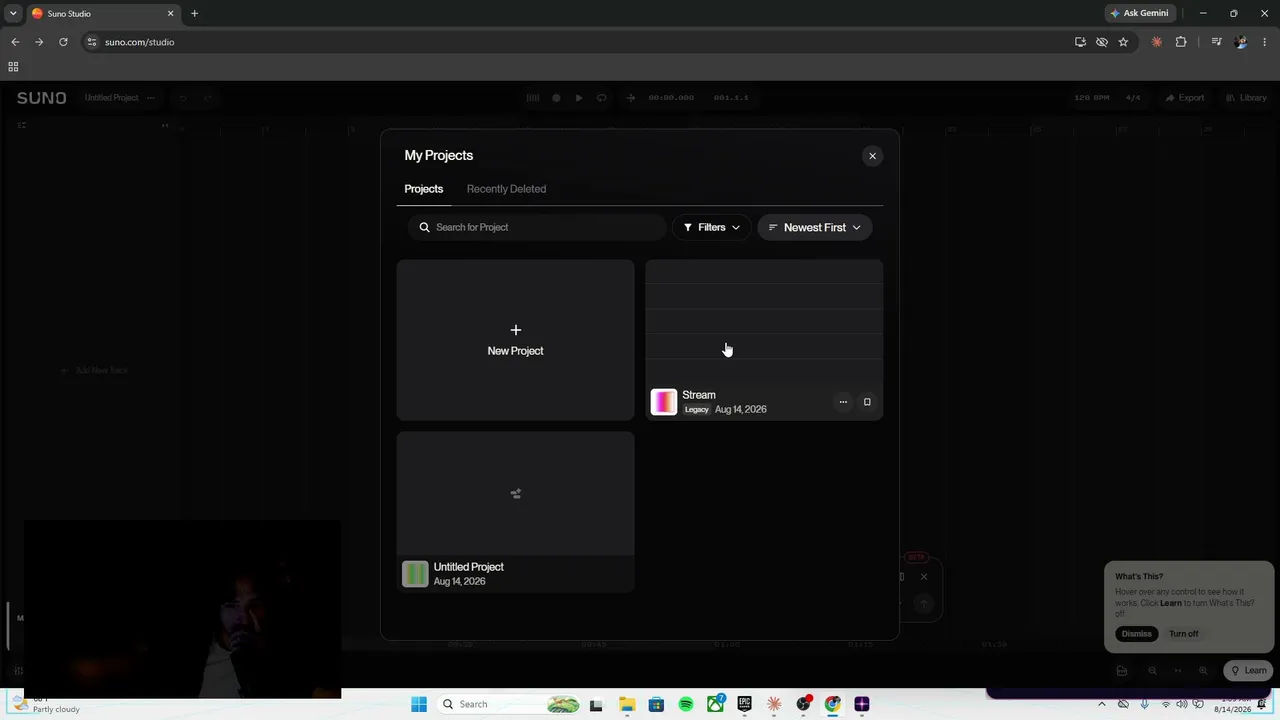Image resolution: width=1280 pixels, height=720 pixels.
Task: Turn off What's This hints
Action: 1183,634
